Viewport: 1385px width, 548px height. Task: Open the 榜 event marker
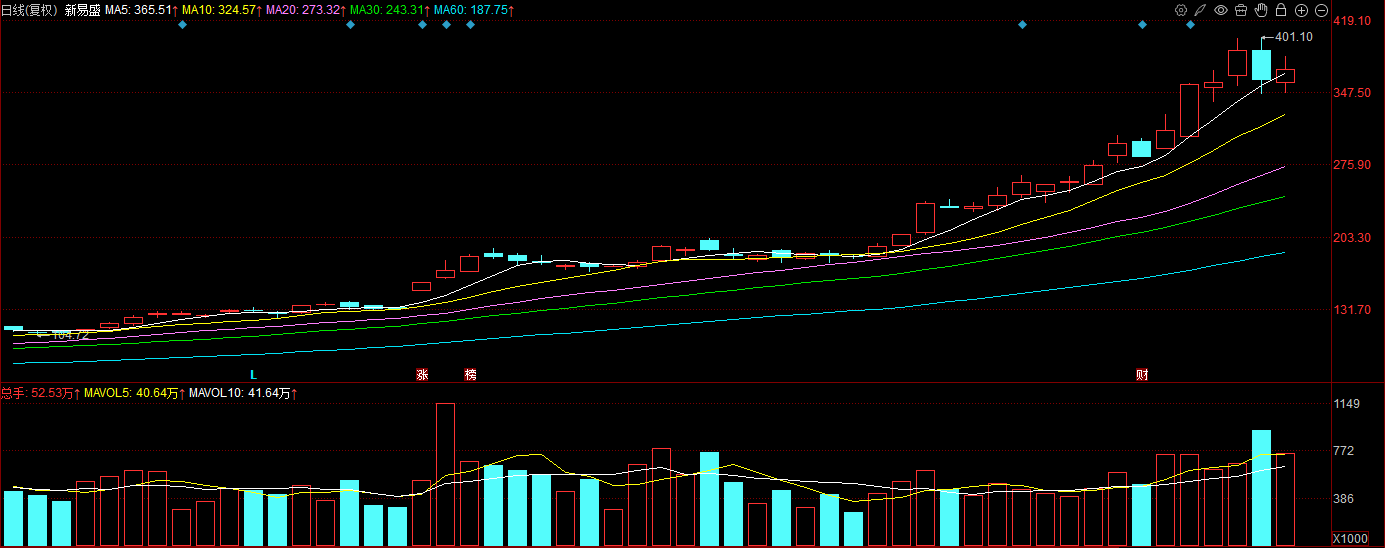470,375
